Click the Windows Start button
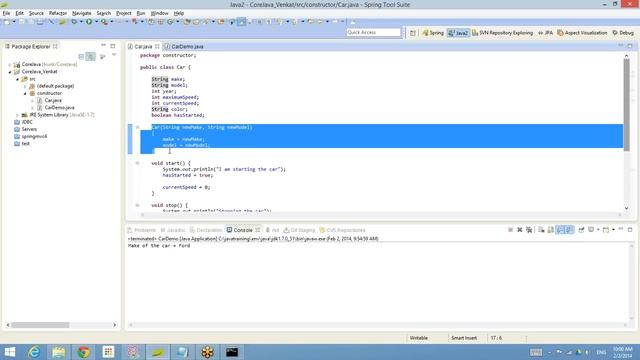This screenshot has height=360, width=640. (x=10, y=352)
